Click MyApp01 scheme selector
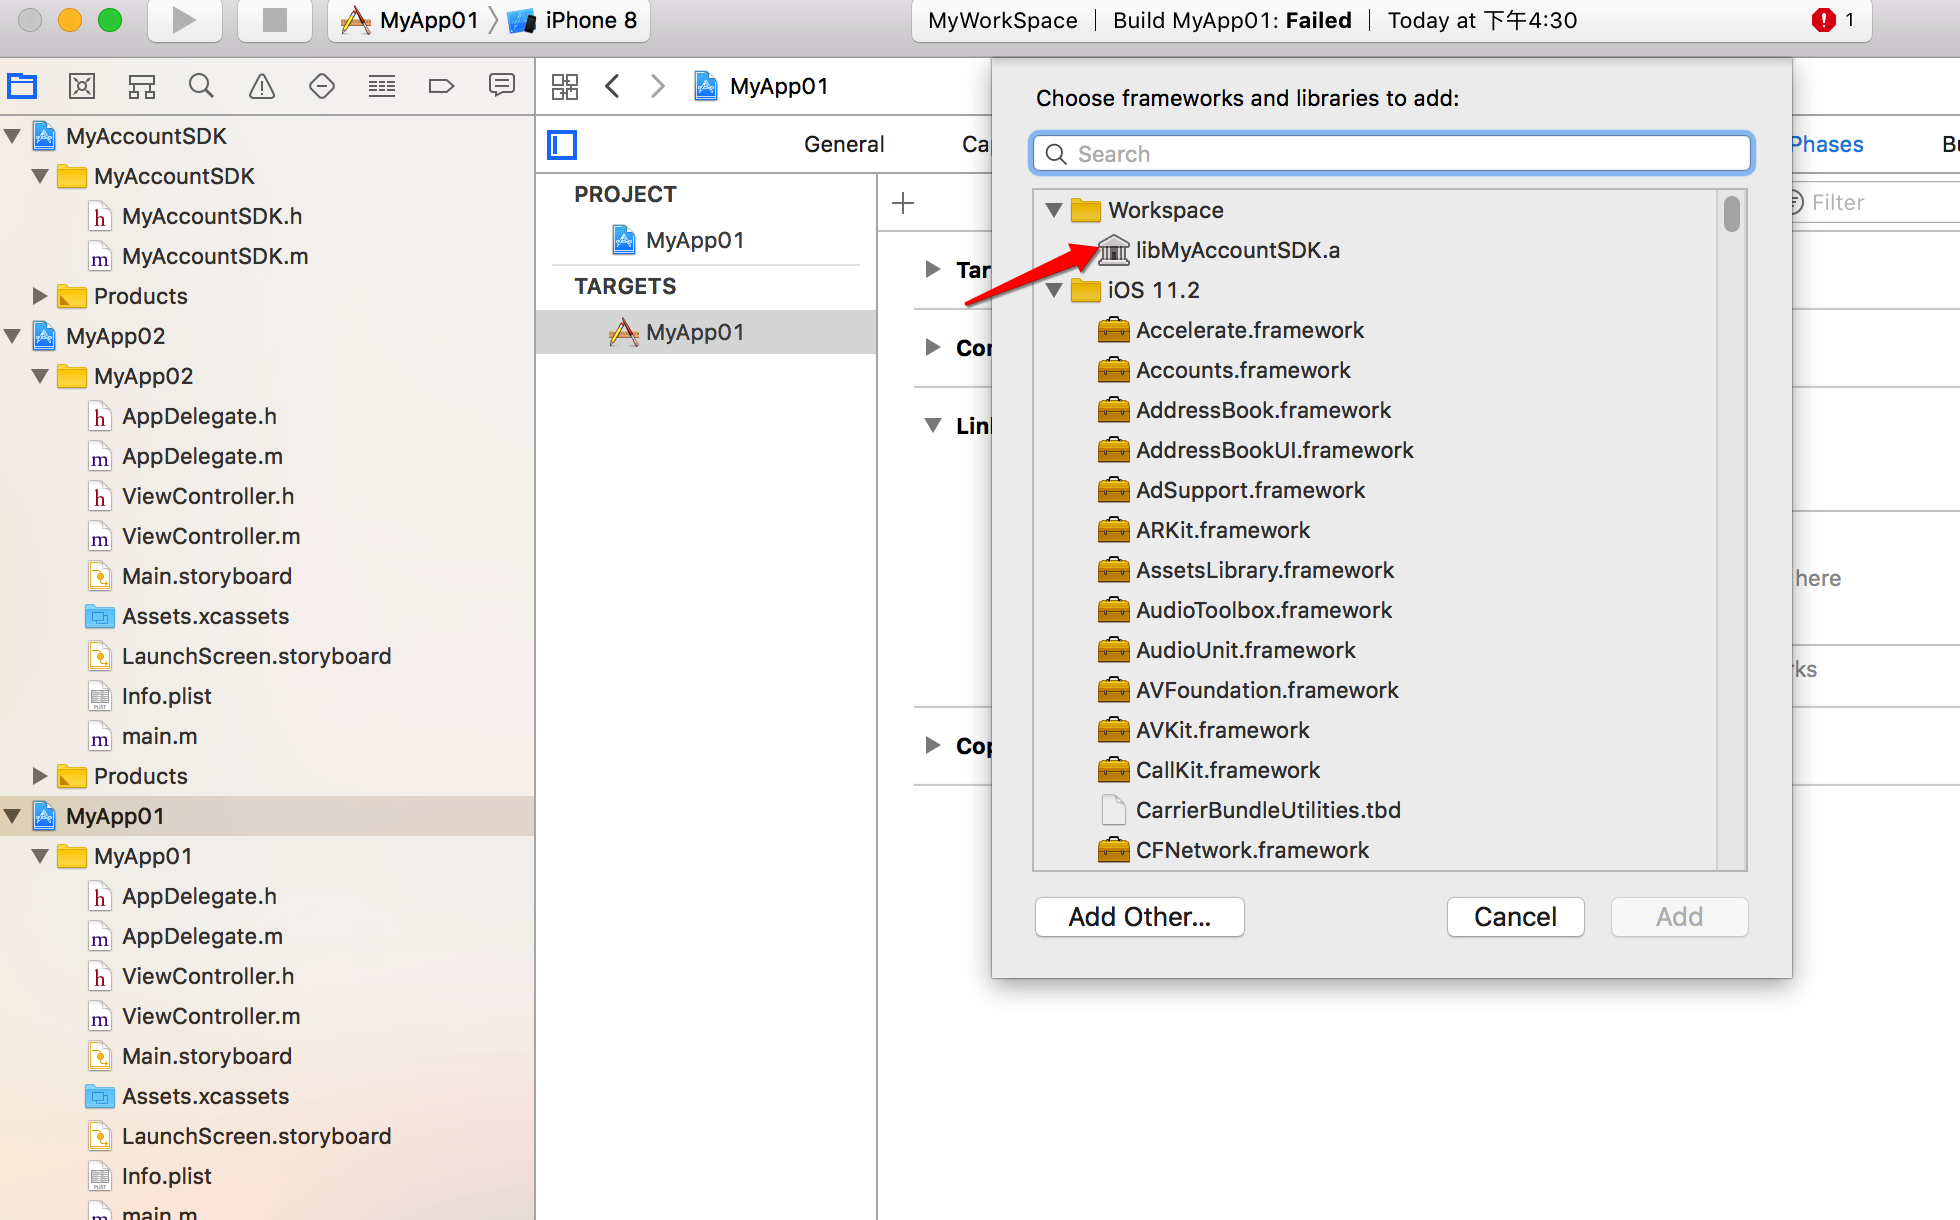This screenshot has height=1220, width=1960. click(x=411, y=20)
